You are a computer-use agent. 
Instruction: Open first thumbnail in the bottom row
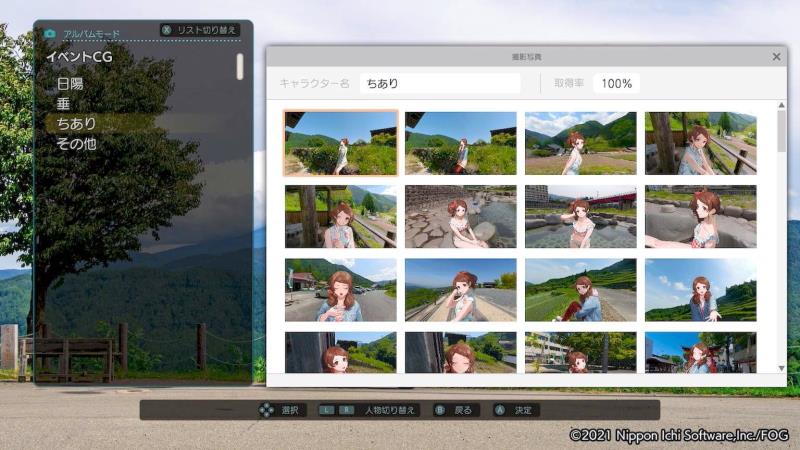341,353
